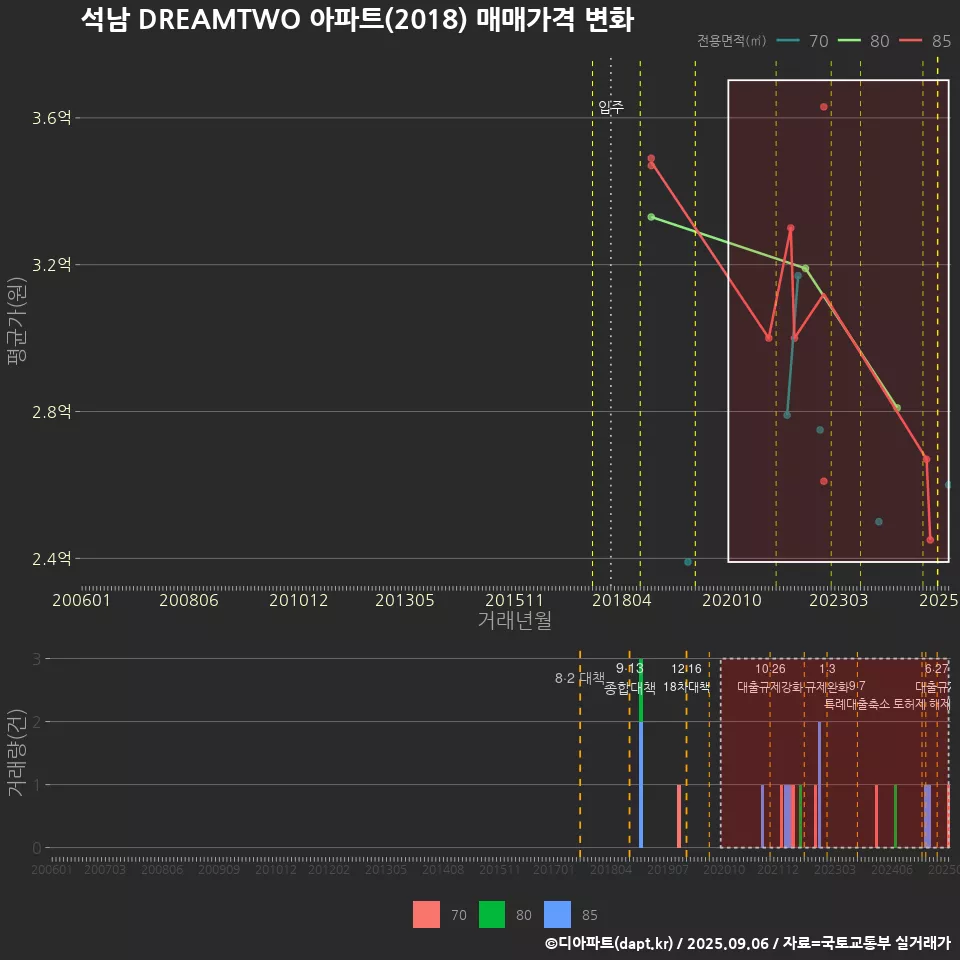Image resolution: width=960 pixels, height=960 pixels.
Task: Click the chart title '석남 DREAMTWO 아파트(2018) 매매가격 변화'
Action: [x=357, y=20]
